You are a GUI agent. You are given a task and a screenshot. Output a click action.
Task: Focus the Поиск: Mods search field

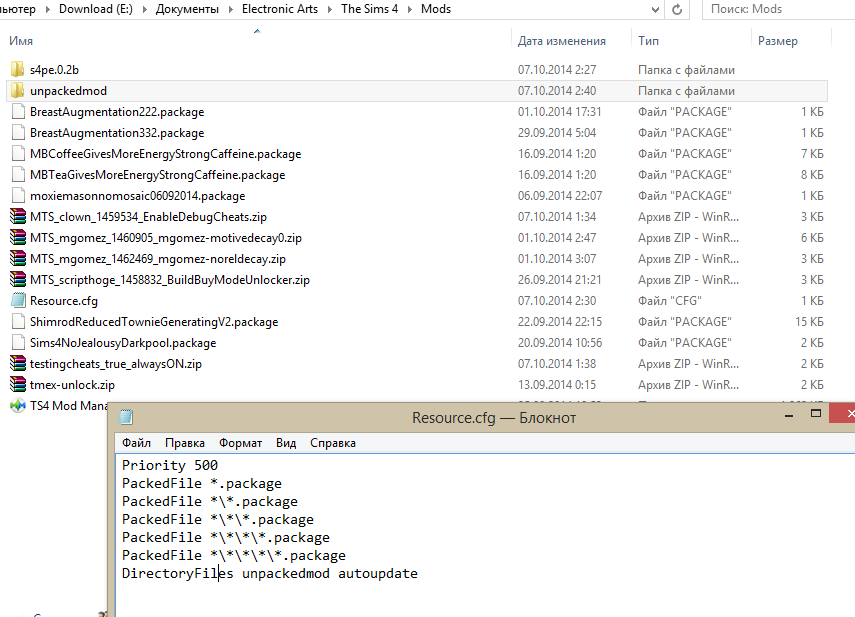779,9
